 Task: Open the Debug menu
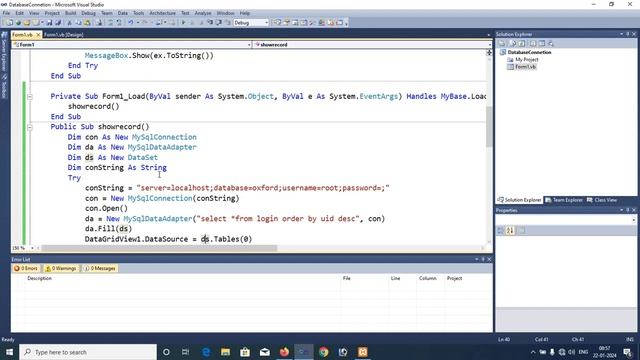88,13
